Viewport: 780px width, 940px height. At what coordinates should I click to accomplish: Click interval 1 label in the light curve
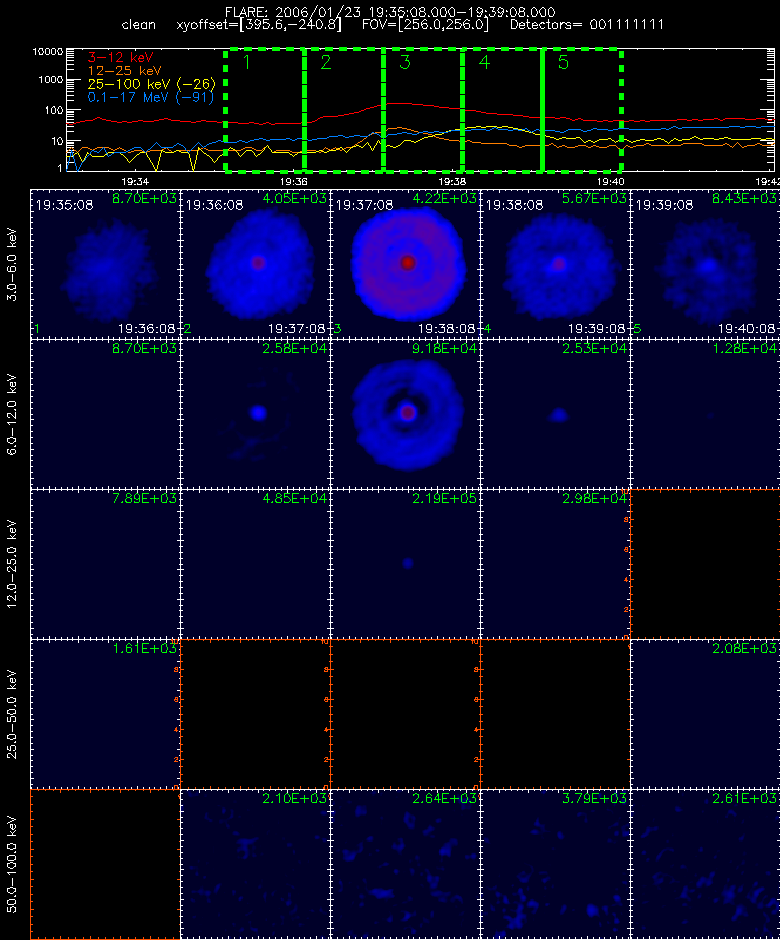pos(246,62)
